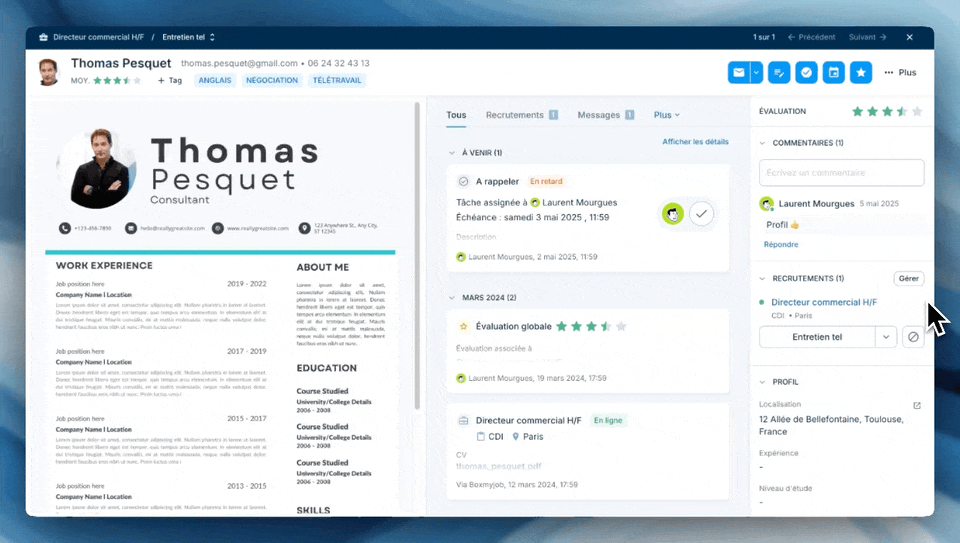The image size is (960, 543).
Task: Click the Entretien tel stage button
Action: pos(817,337)
